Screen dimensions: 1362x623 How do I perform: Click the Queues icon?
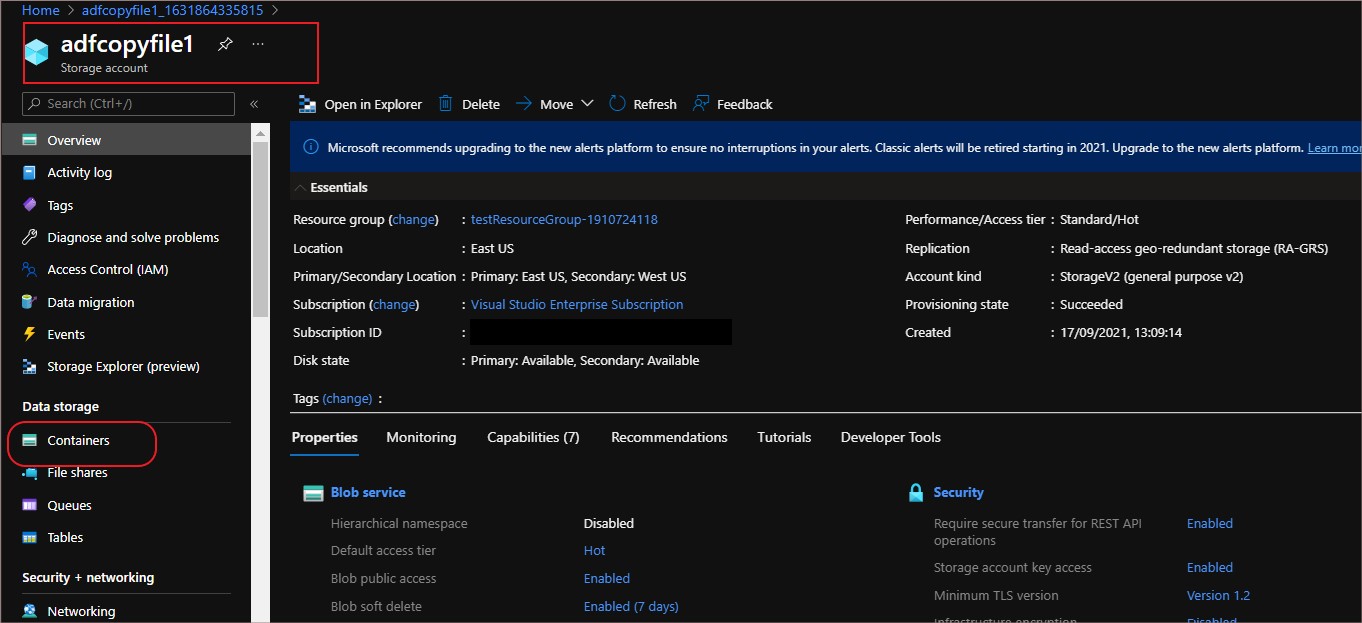pyautogui.click(x=30, y=505)
